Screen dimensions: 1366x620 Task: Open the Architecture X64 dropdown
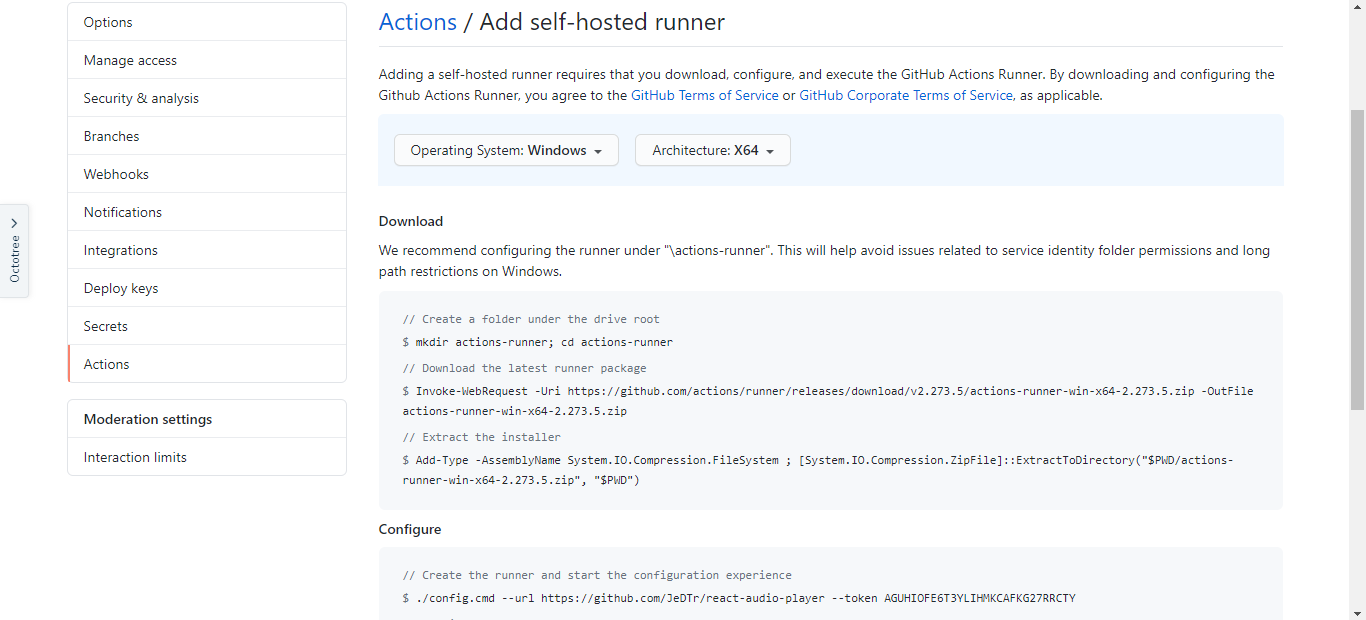(x=712, y=150)
